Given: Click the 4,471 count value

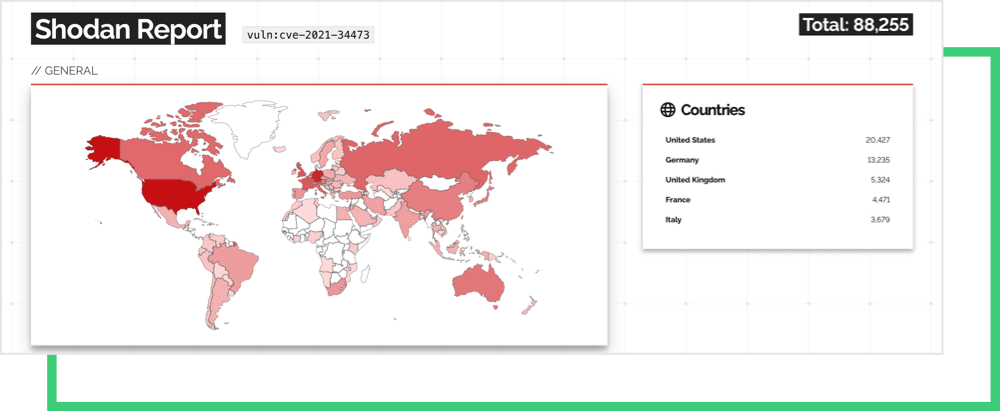Looking at the screenshot, I should (881, 200).
